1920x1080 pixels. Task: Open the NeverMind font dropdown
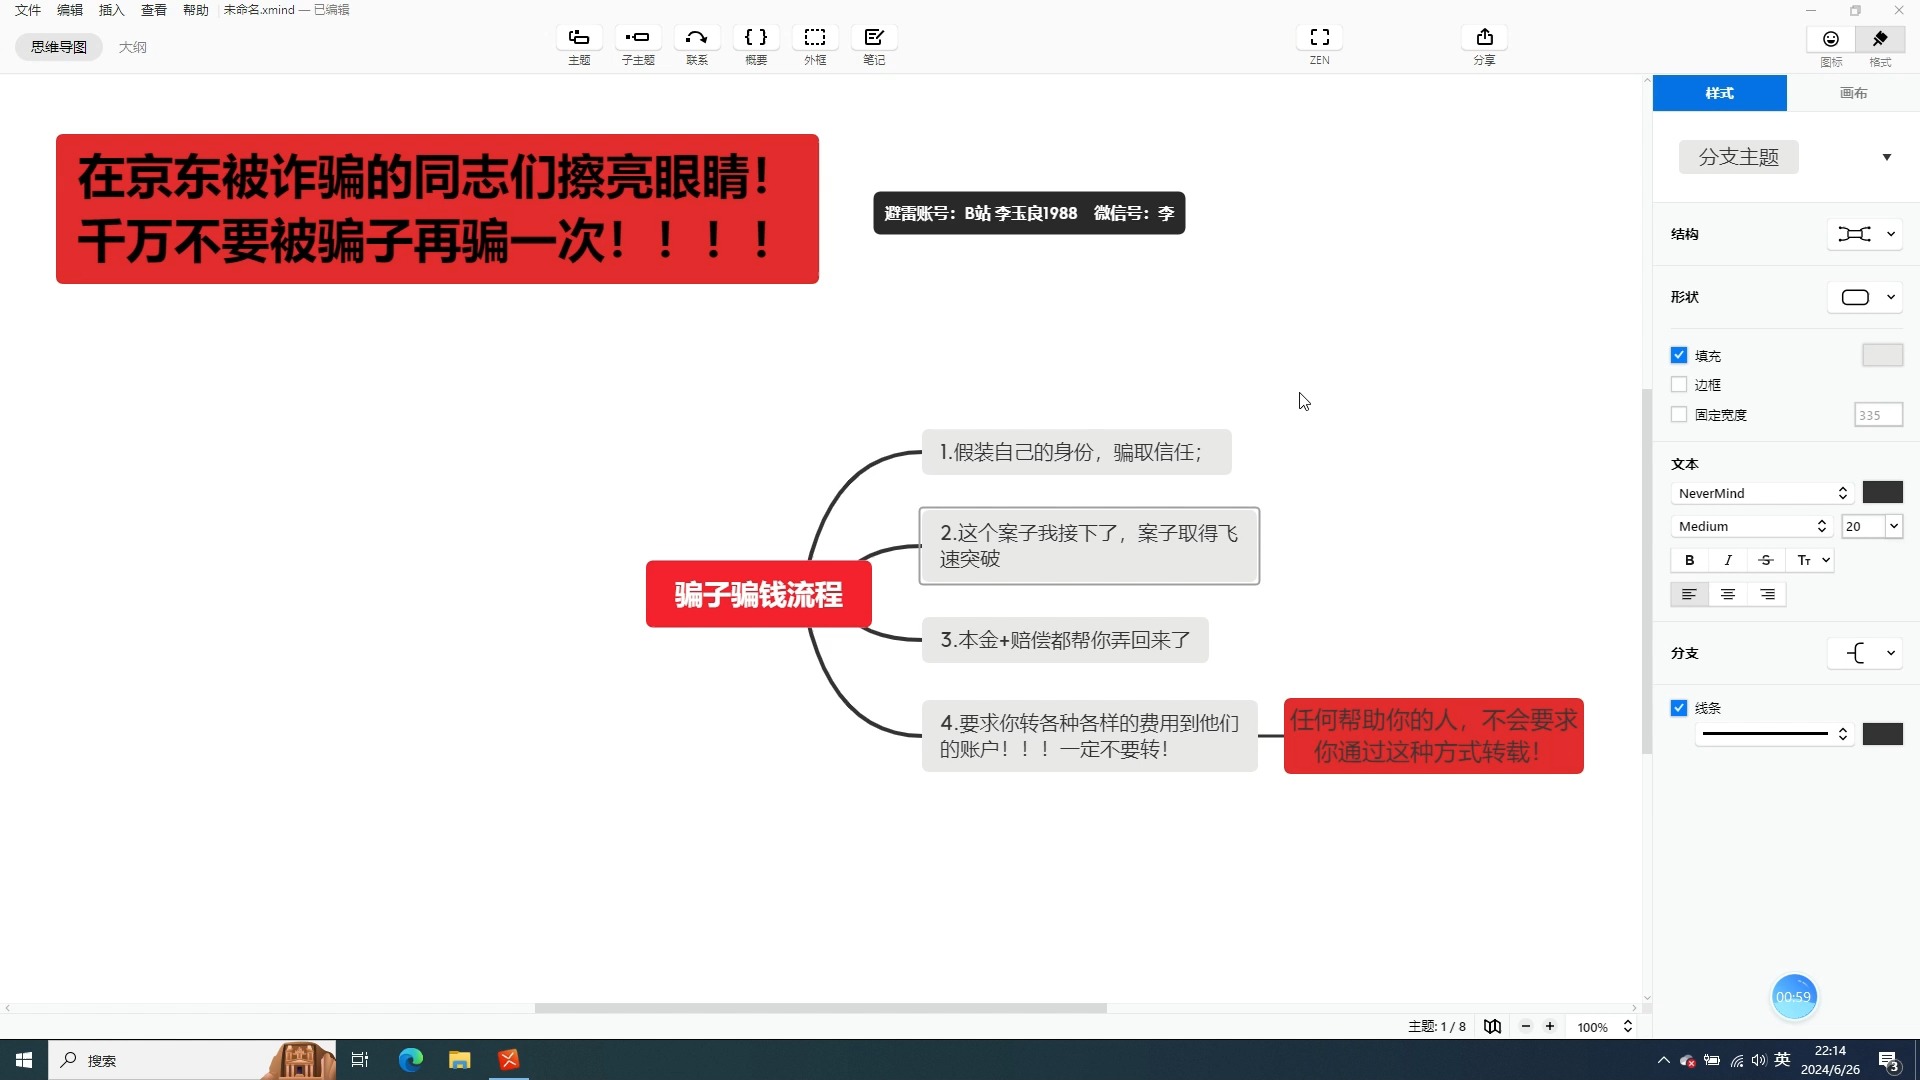1762,493
